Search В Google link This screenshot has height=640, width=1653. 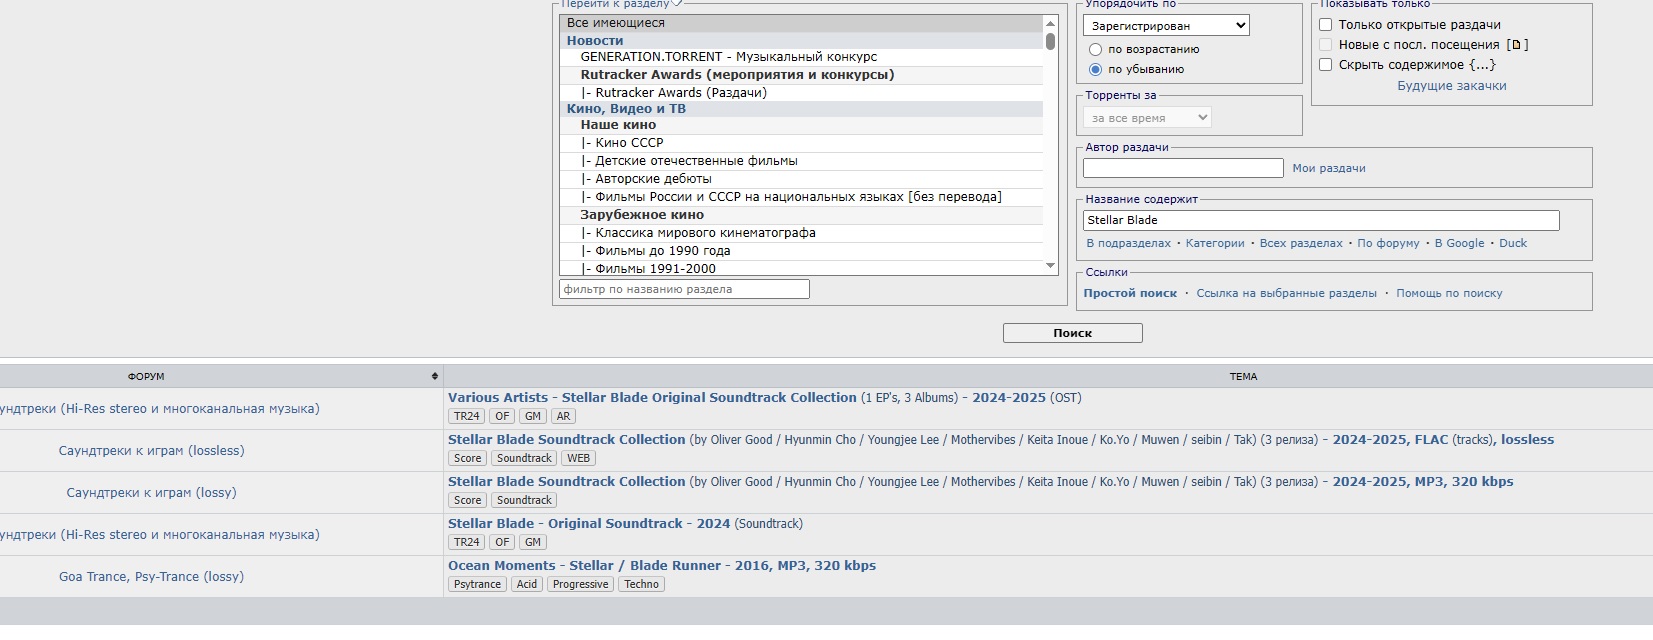[1459, 243]
